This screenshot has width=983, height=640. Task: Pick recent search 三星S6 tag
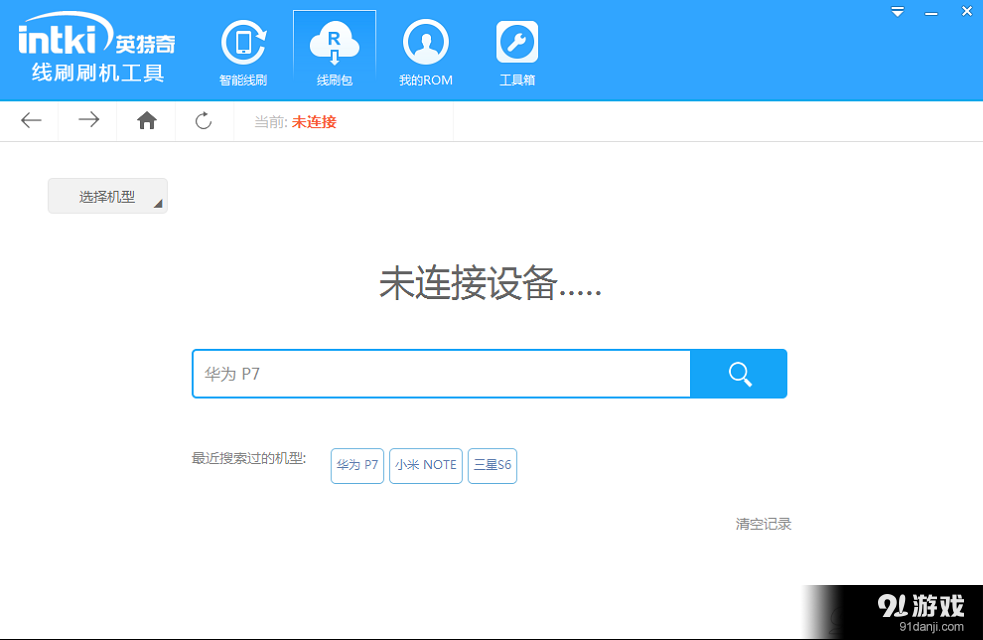[492, 465]
